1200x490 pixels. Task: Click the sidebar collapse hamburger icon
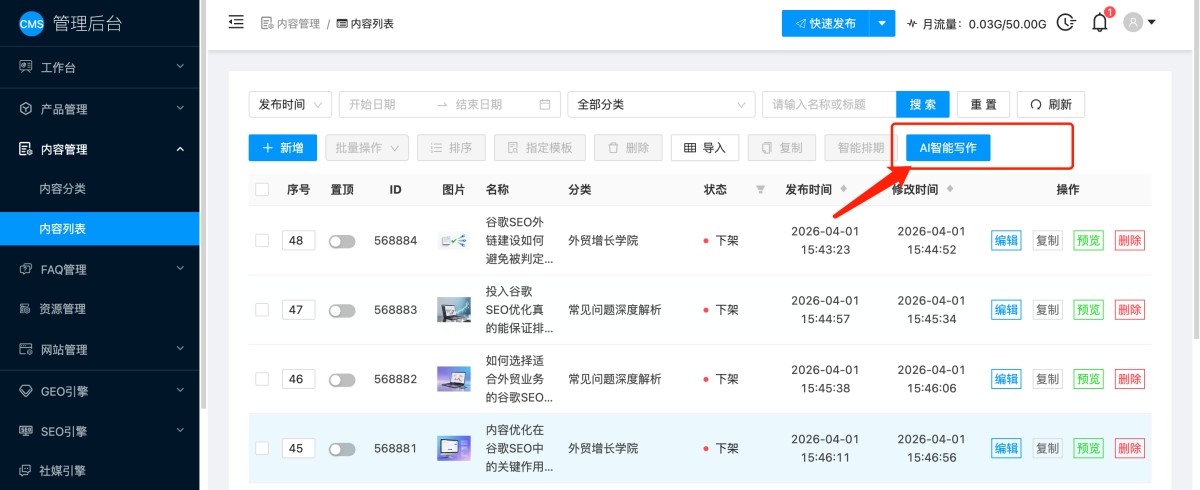click(236, 22)
